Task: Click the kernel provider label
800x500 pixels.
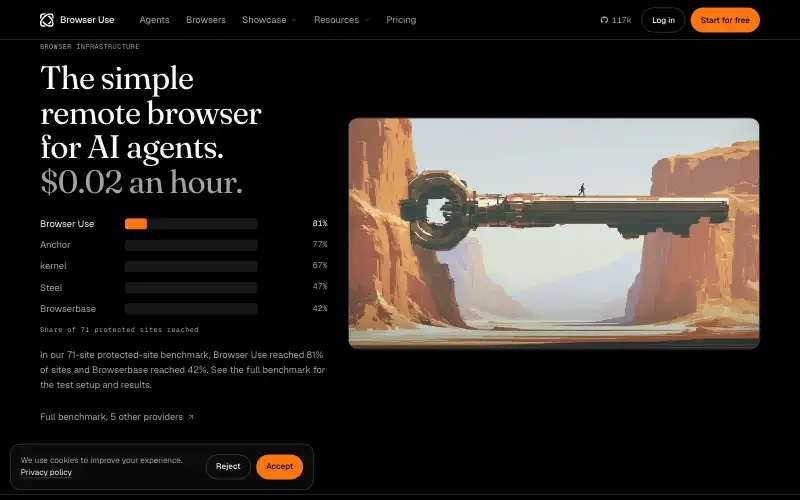Action: click(x=53, y=266)
